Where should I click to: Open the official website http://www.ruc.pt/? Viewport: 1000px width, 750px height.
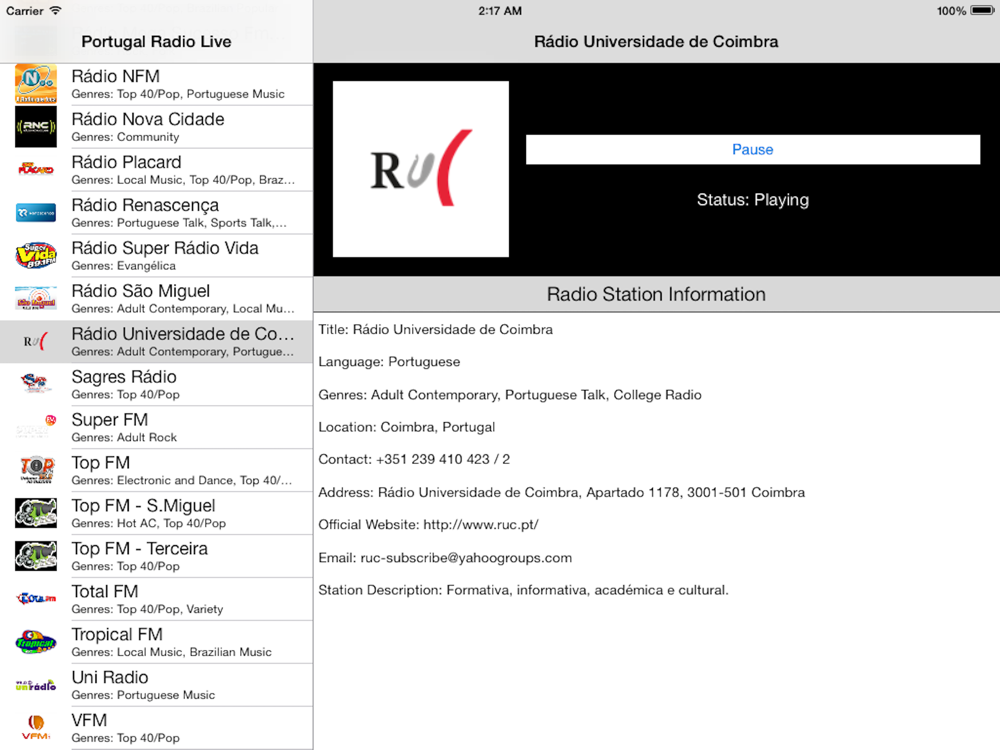tap(481, 525)
